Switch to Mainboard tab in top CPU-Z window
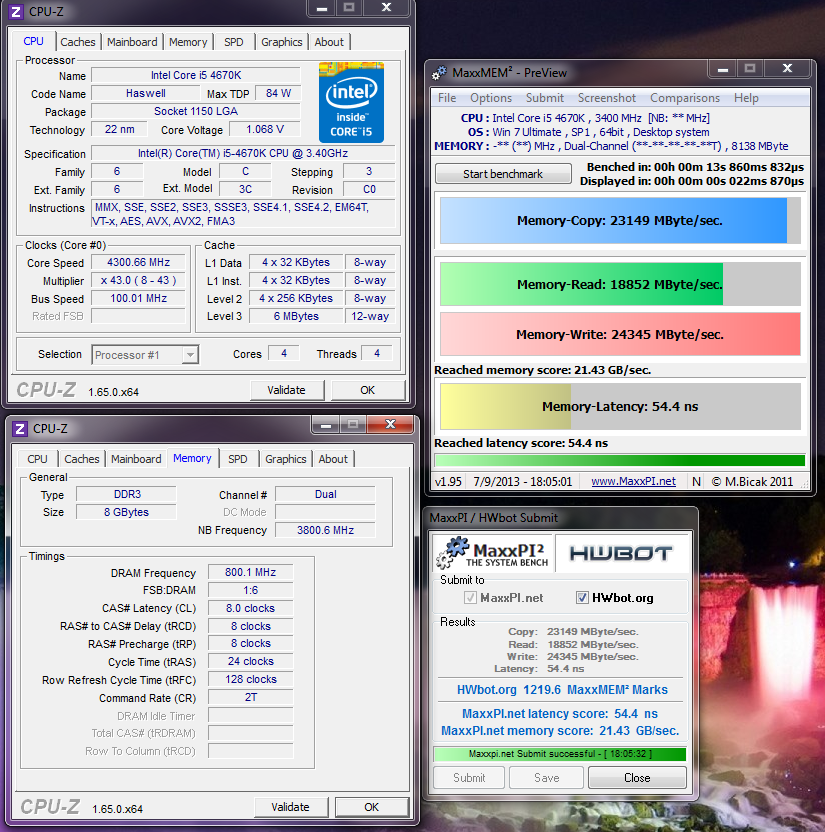 pos(132,42)
